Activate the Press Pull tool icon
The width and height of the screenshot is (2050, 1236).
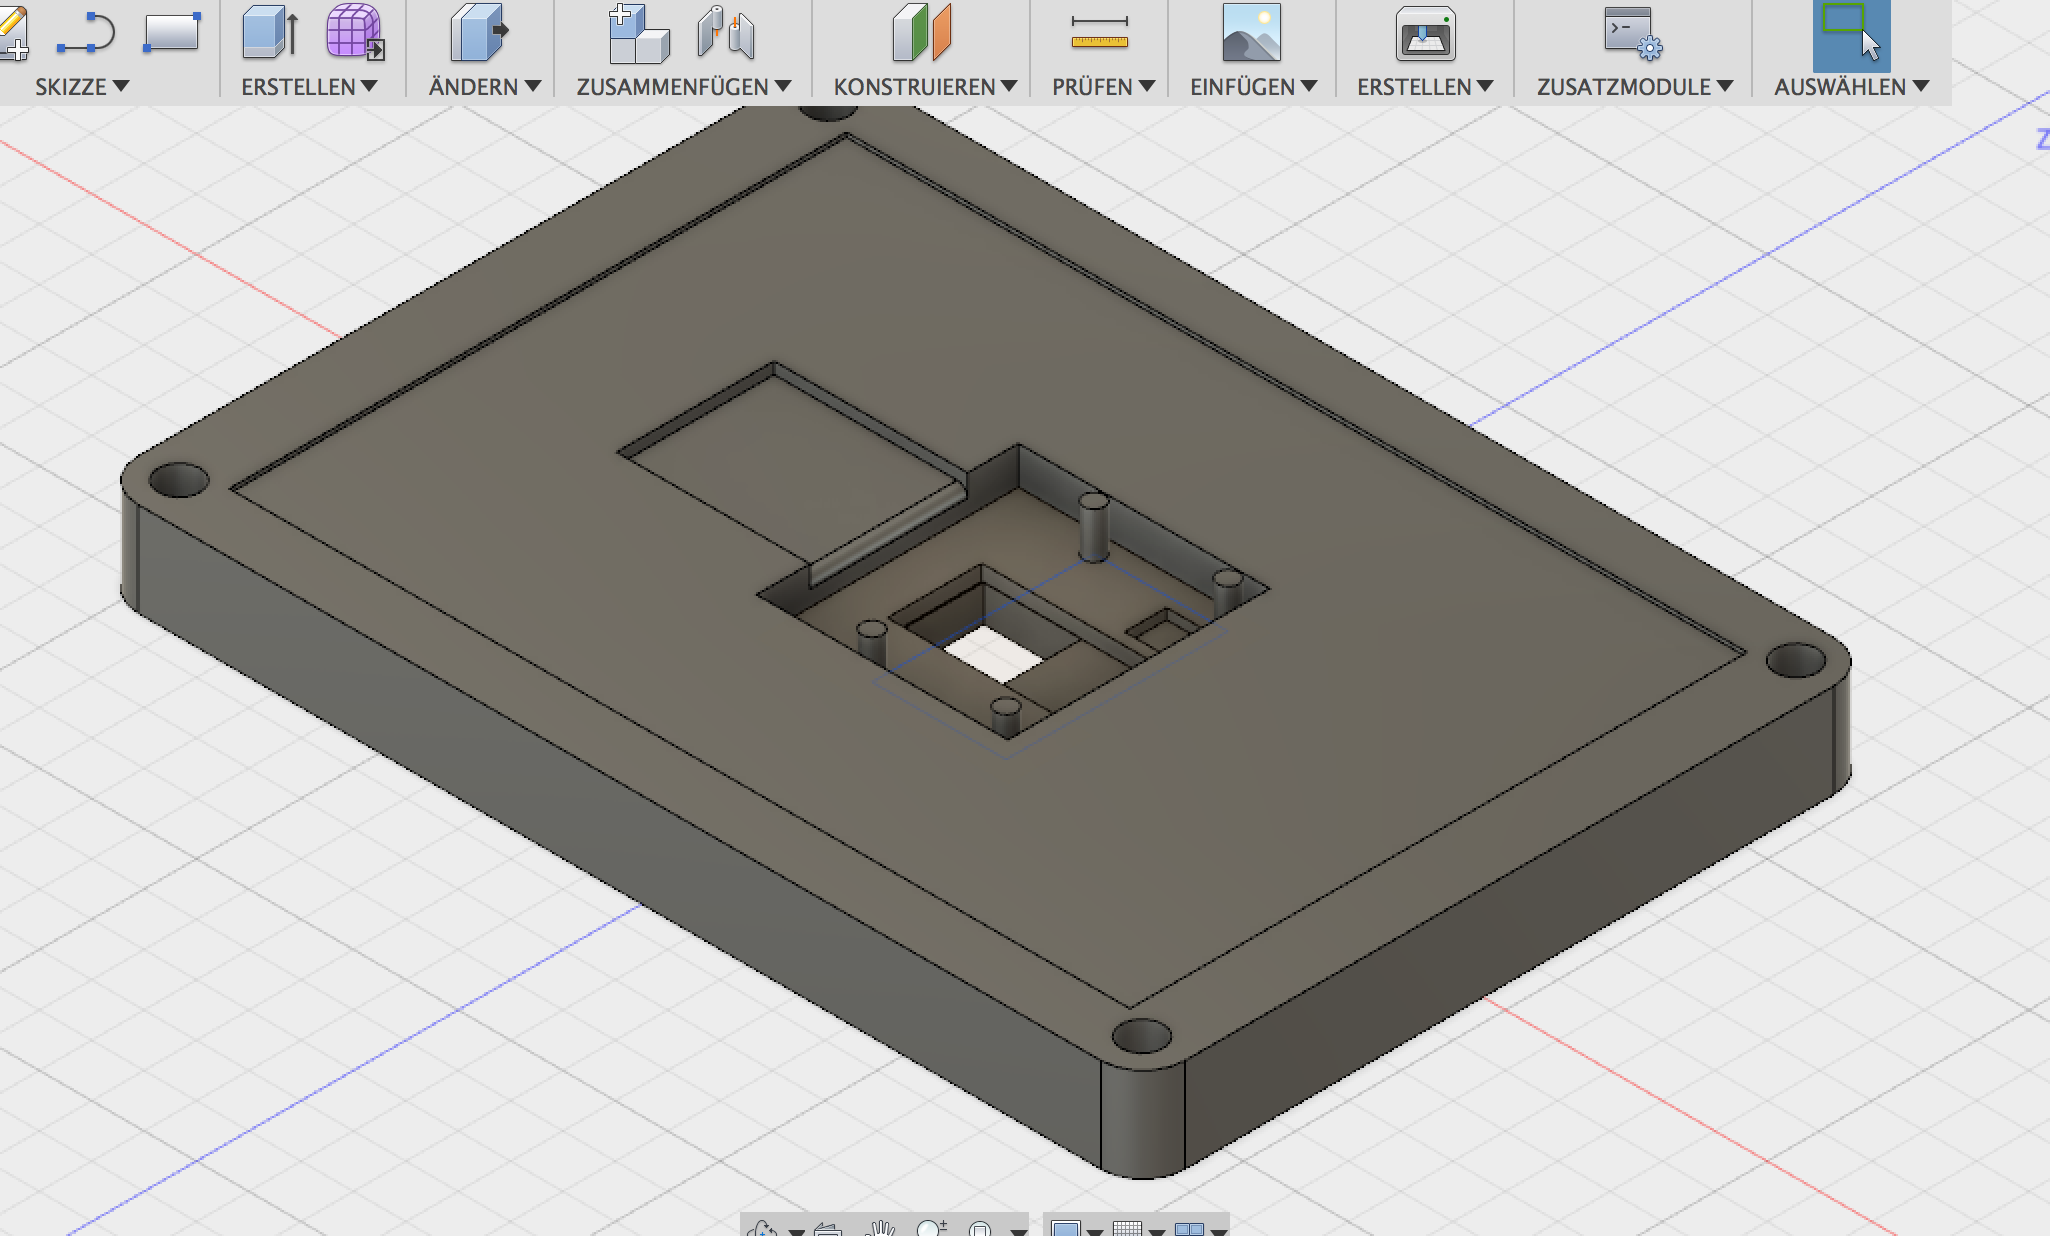pyautogui.click(x=479, y=32)
